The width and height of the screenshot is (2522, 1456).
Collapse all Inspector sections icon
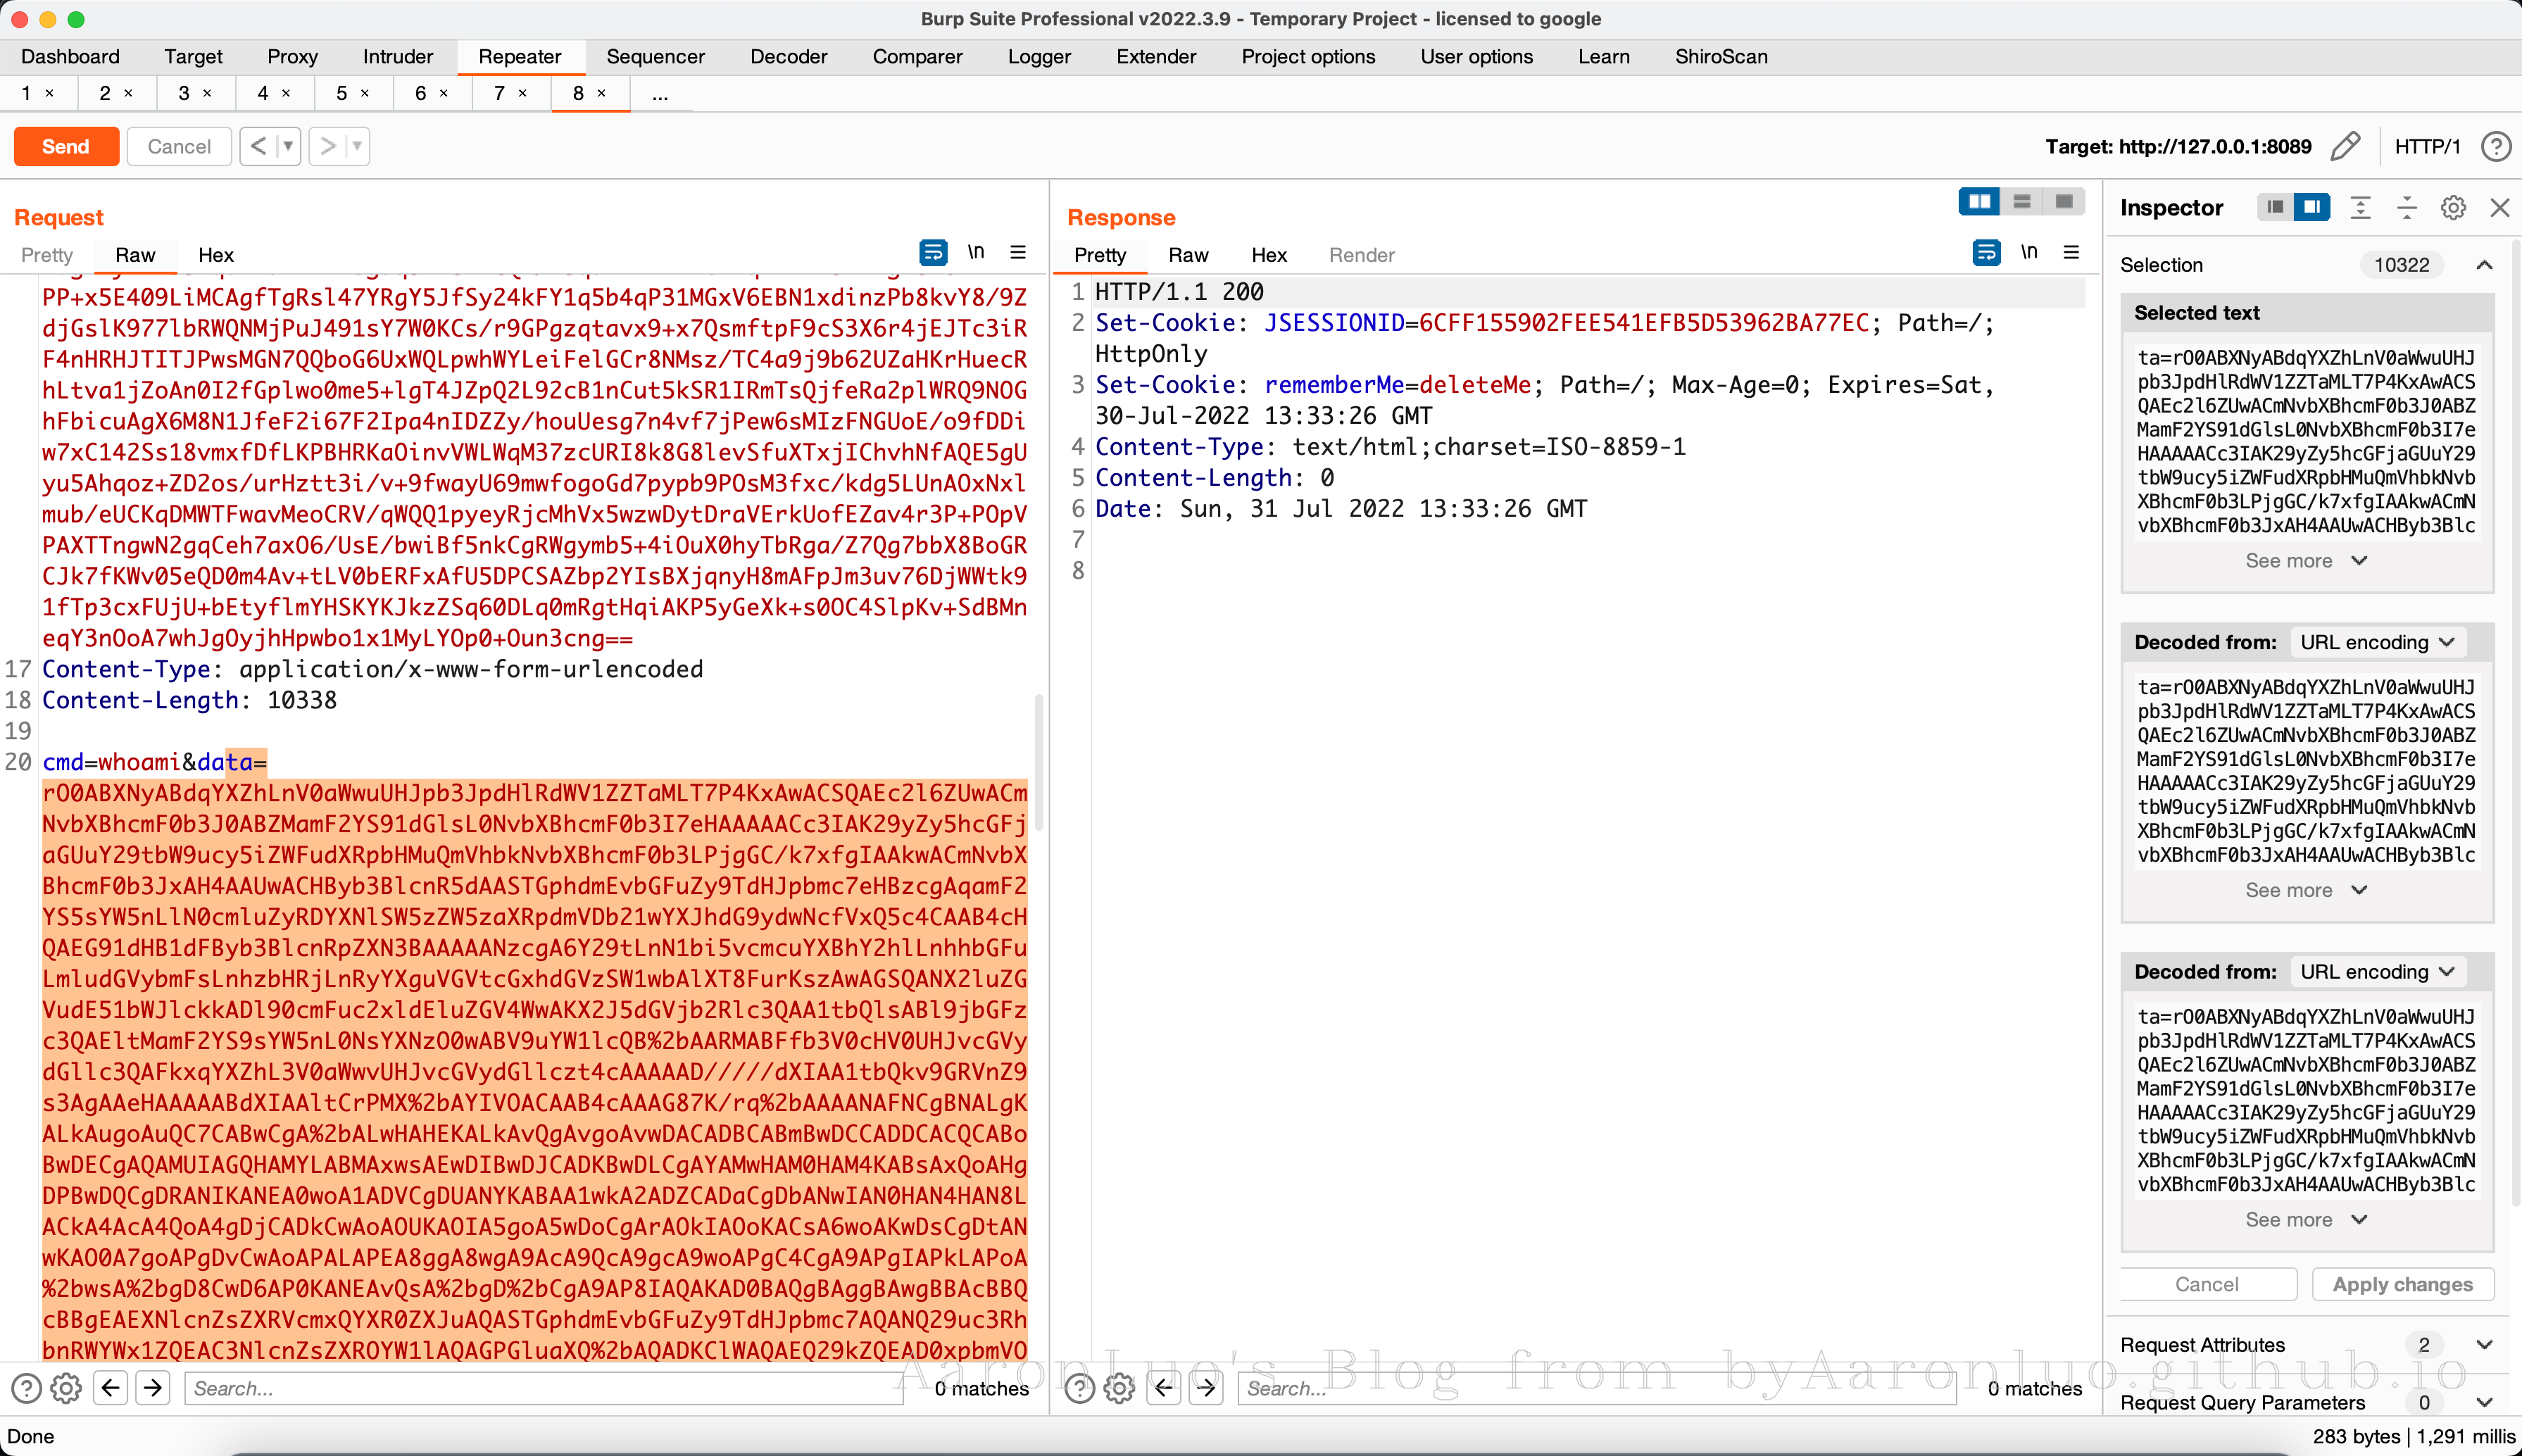[x=2406, y=207]
